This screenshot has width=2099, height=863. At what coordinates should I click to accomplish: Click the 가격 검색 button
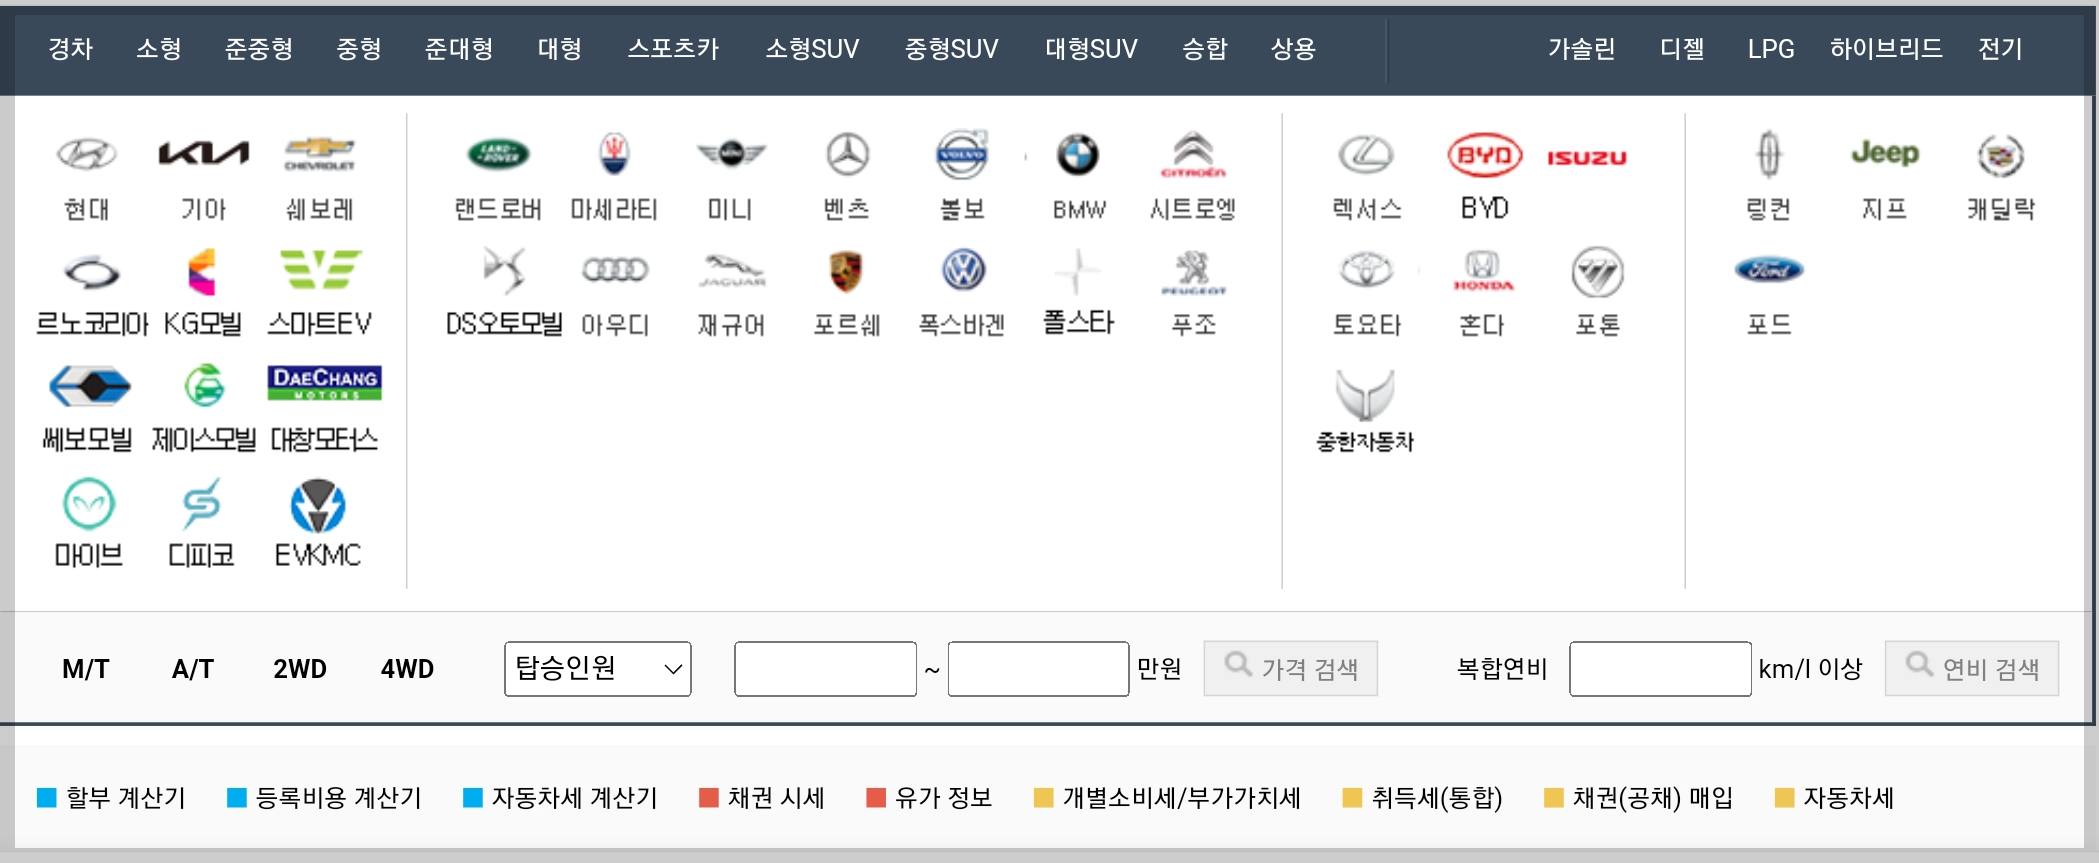pyautogui.click(x=1291, y=668)
